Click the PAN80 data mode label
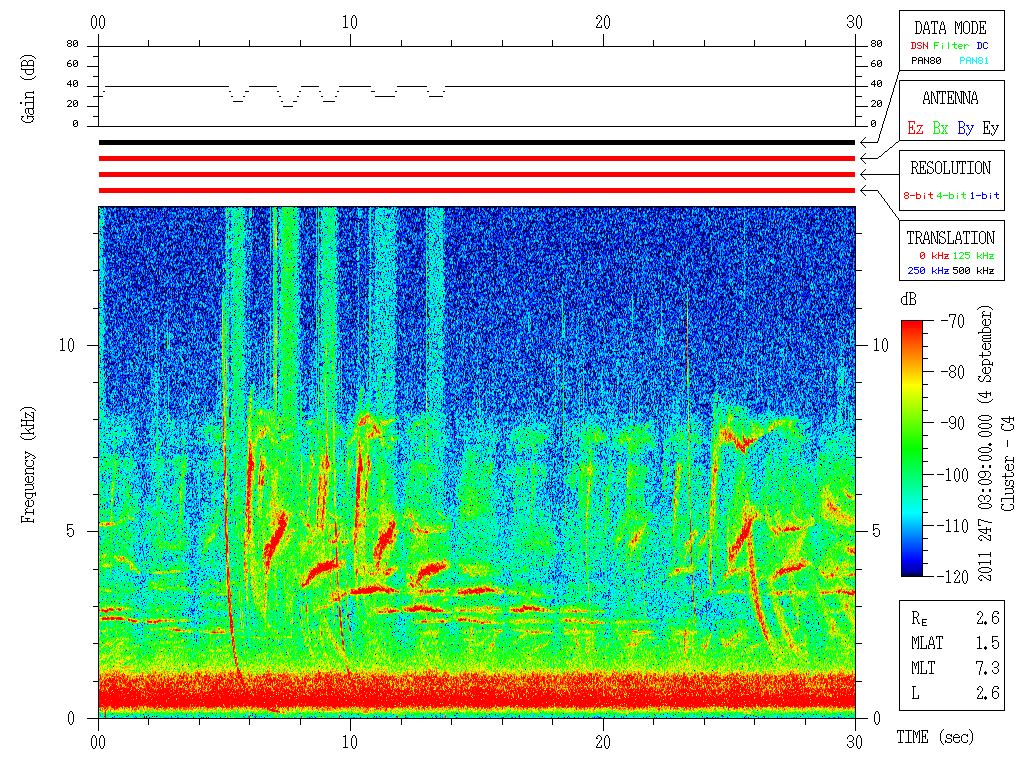 [926, 61]
